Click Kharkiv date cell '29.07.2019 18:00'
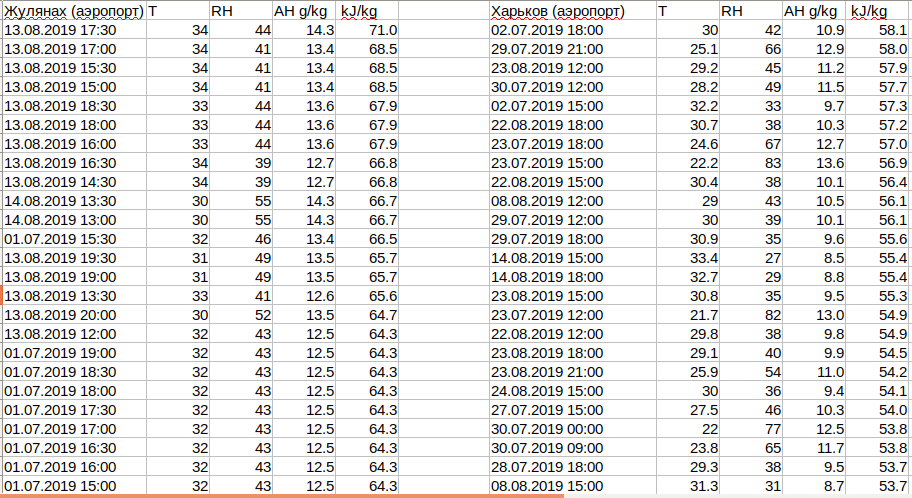912x498 pixels. 573,239
